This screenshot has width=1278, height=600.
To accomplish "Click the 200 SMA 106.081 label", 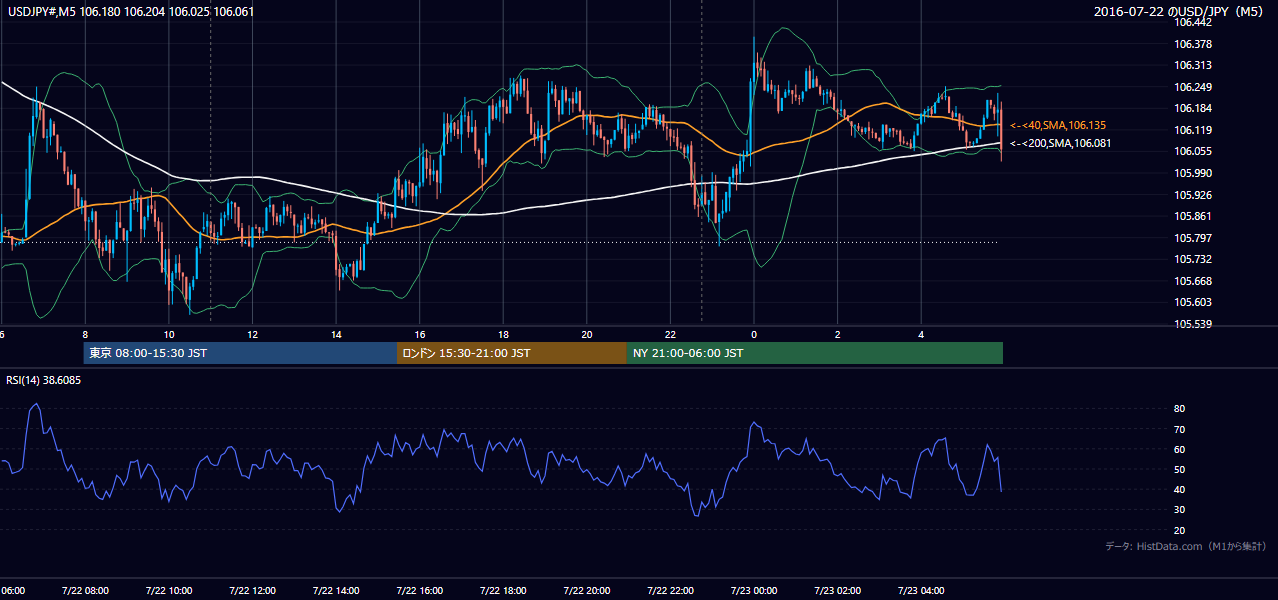I will [1059, 143].
